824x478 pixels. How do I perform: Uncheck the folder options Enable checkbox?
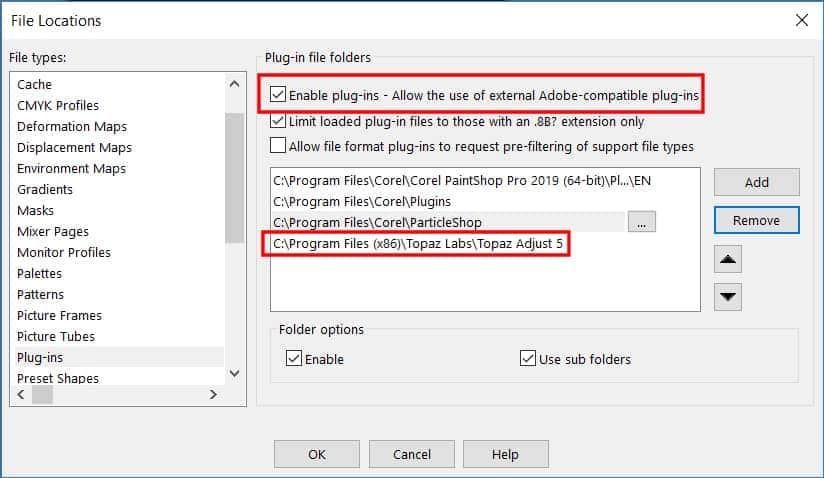(294, 359)
